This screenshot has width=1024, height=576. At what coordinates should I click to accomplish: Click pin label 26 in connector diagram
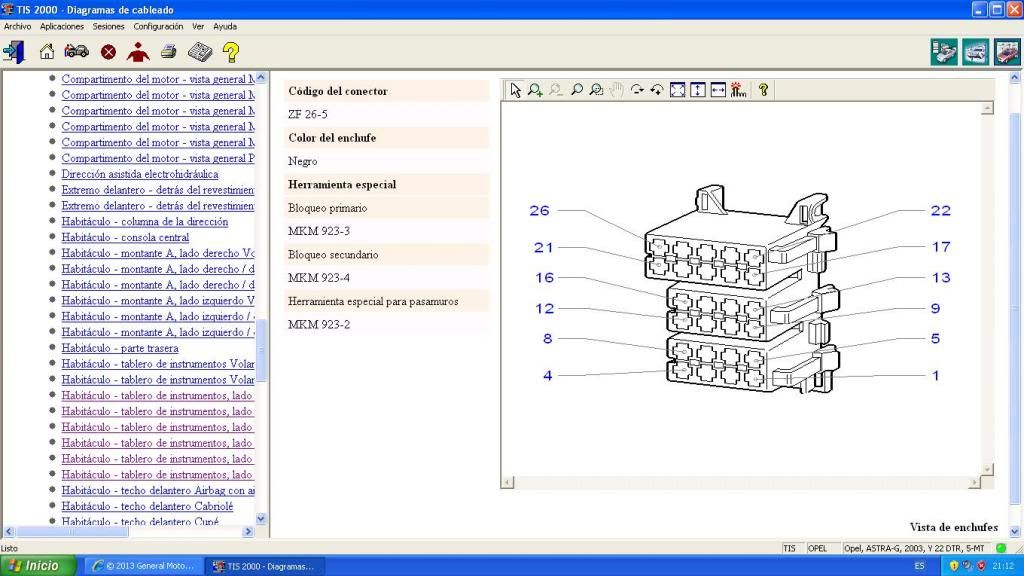point(539,210)
